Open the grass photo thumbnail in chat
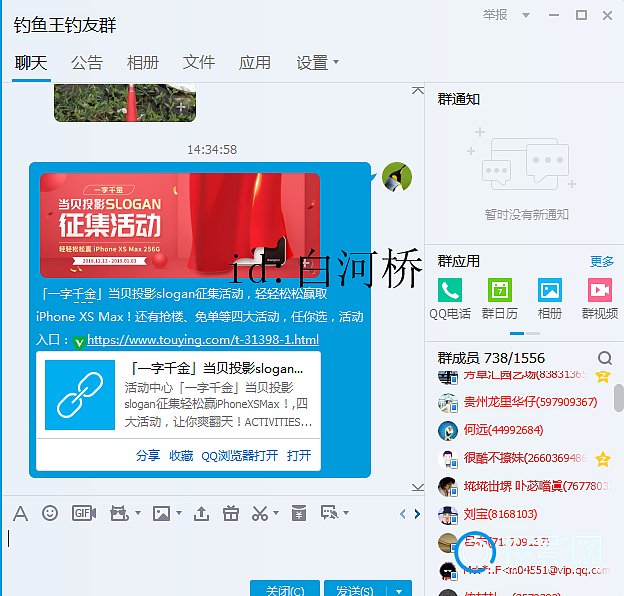This screenshot has height=596, width=624. 125,103
